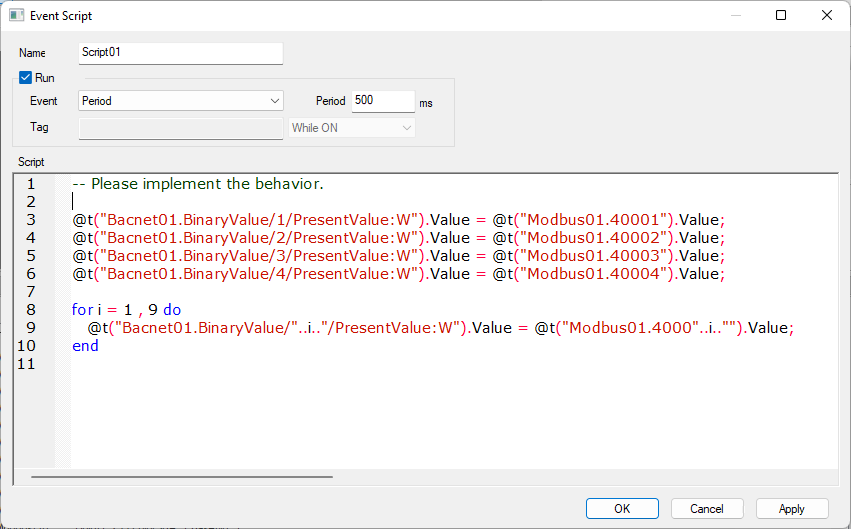Click the "for i = 1 , 9 do" line
Image resolution: width=851 pixels, height=529 pixels.
126,310
